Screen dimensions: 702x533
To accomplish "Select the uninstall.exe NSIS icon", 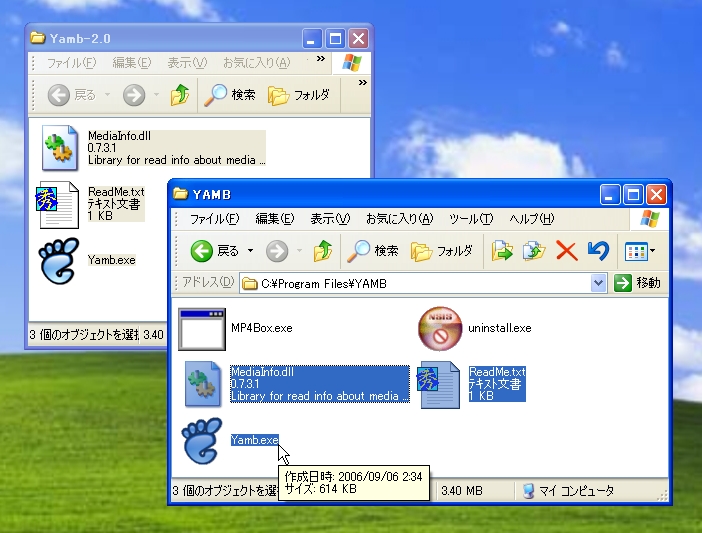I will 440,328.
